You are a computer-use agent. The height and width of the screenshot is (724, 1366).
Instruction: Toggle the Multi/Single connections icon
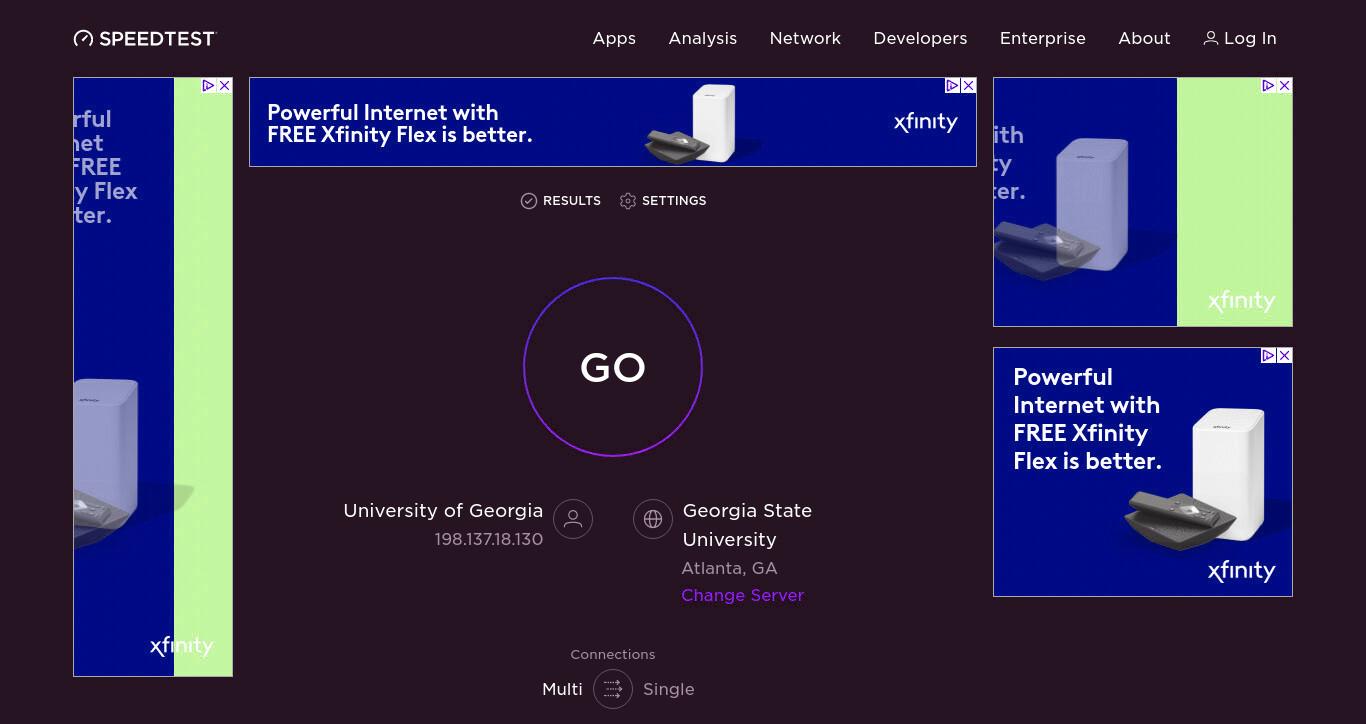[x=613, y=689]
